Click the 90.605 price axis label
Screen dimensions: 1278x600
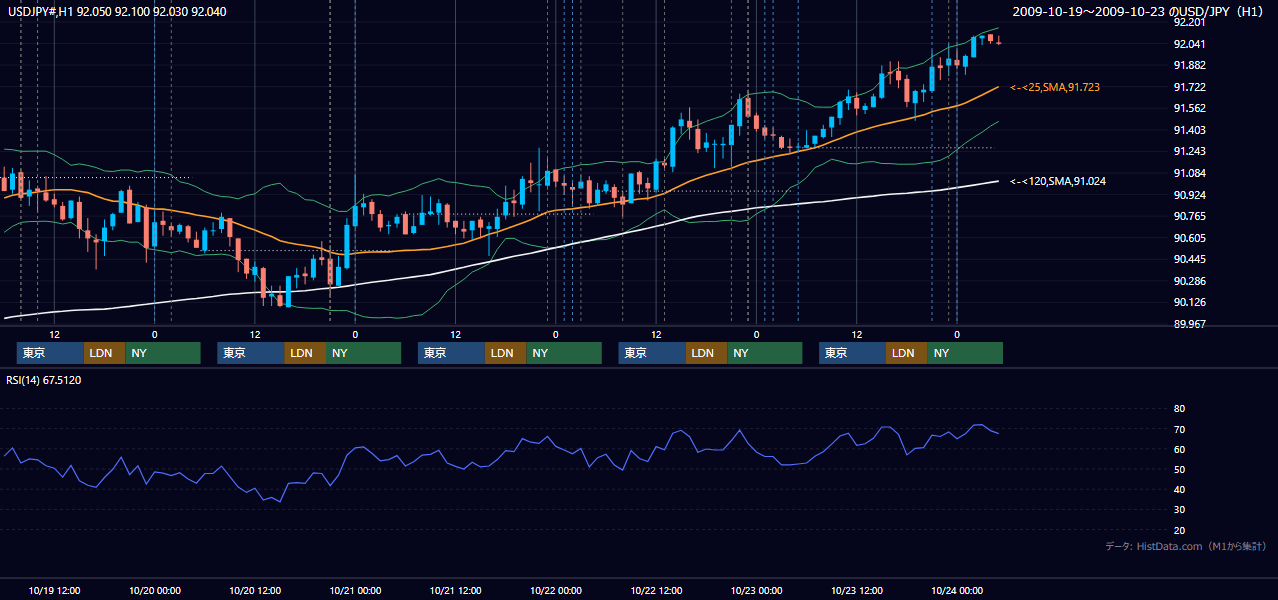point(1188,237)
